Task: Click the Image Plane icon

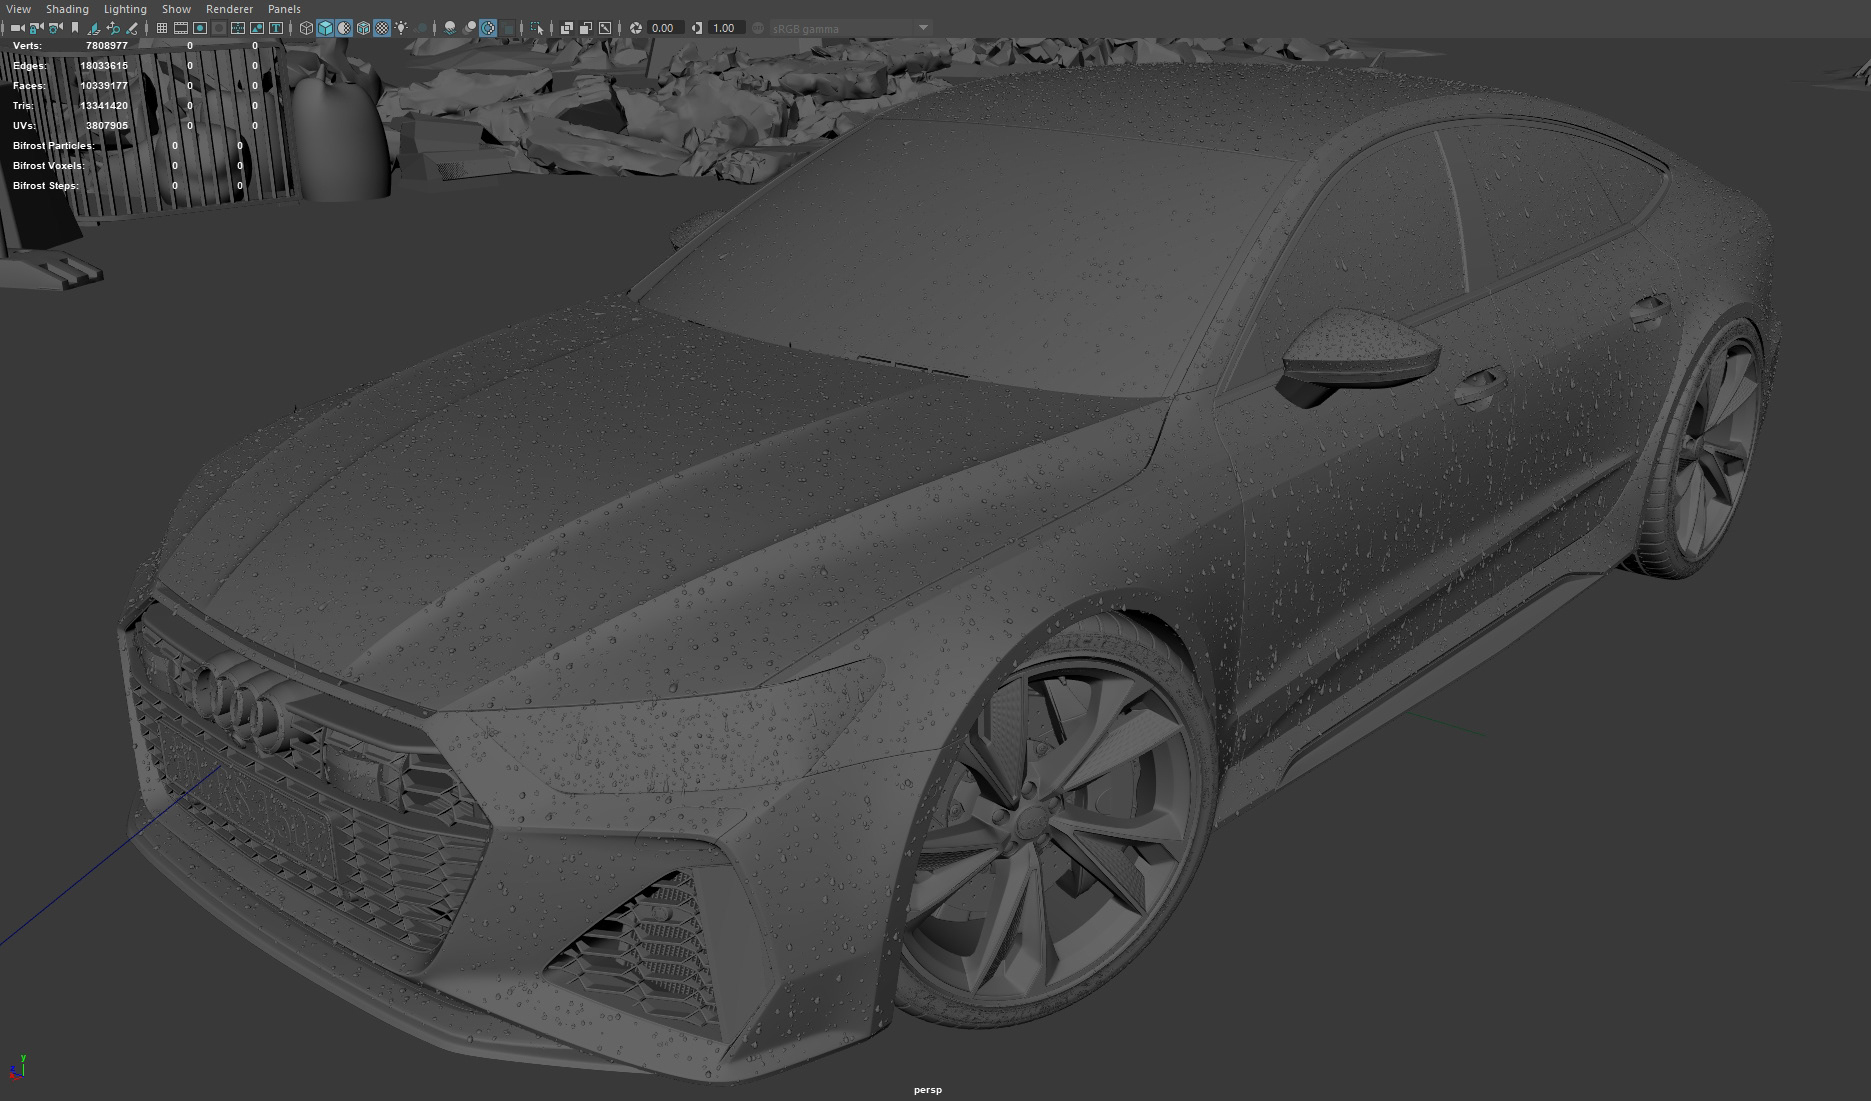Action: [x=94, y=28]
